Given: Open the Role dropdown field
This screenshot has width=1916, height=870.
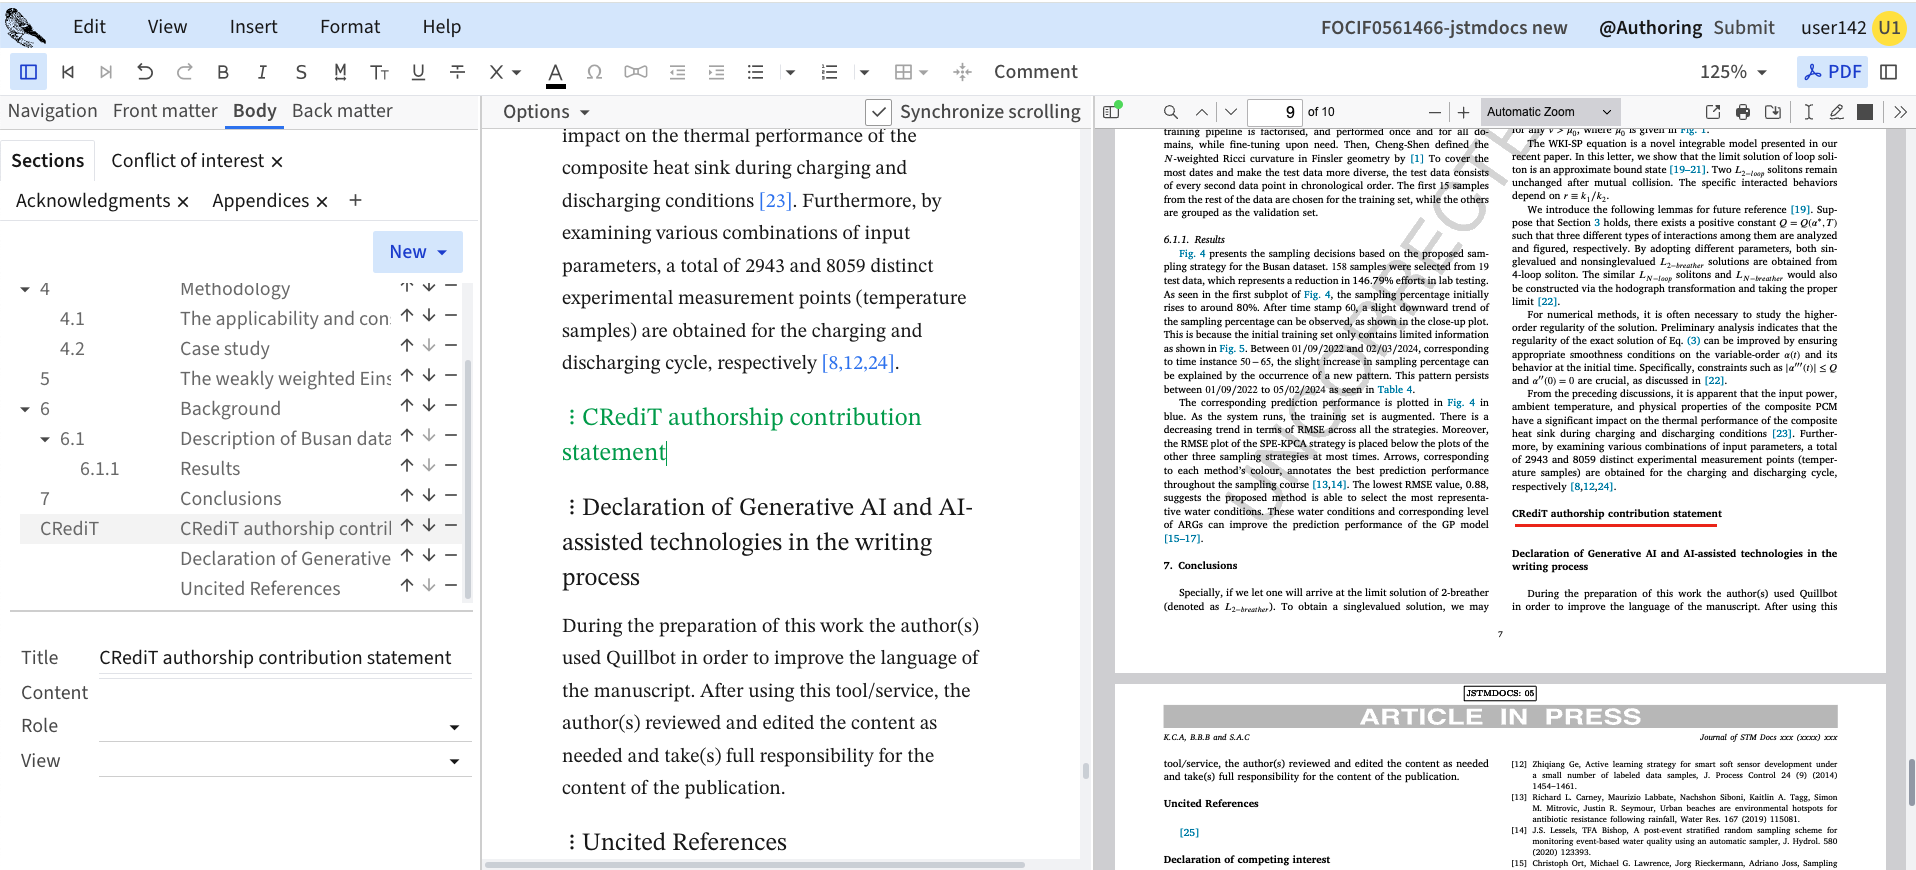Looking at the screenshot, I should tap(285, 727).
